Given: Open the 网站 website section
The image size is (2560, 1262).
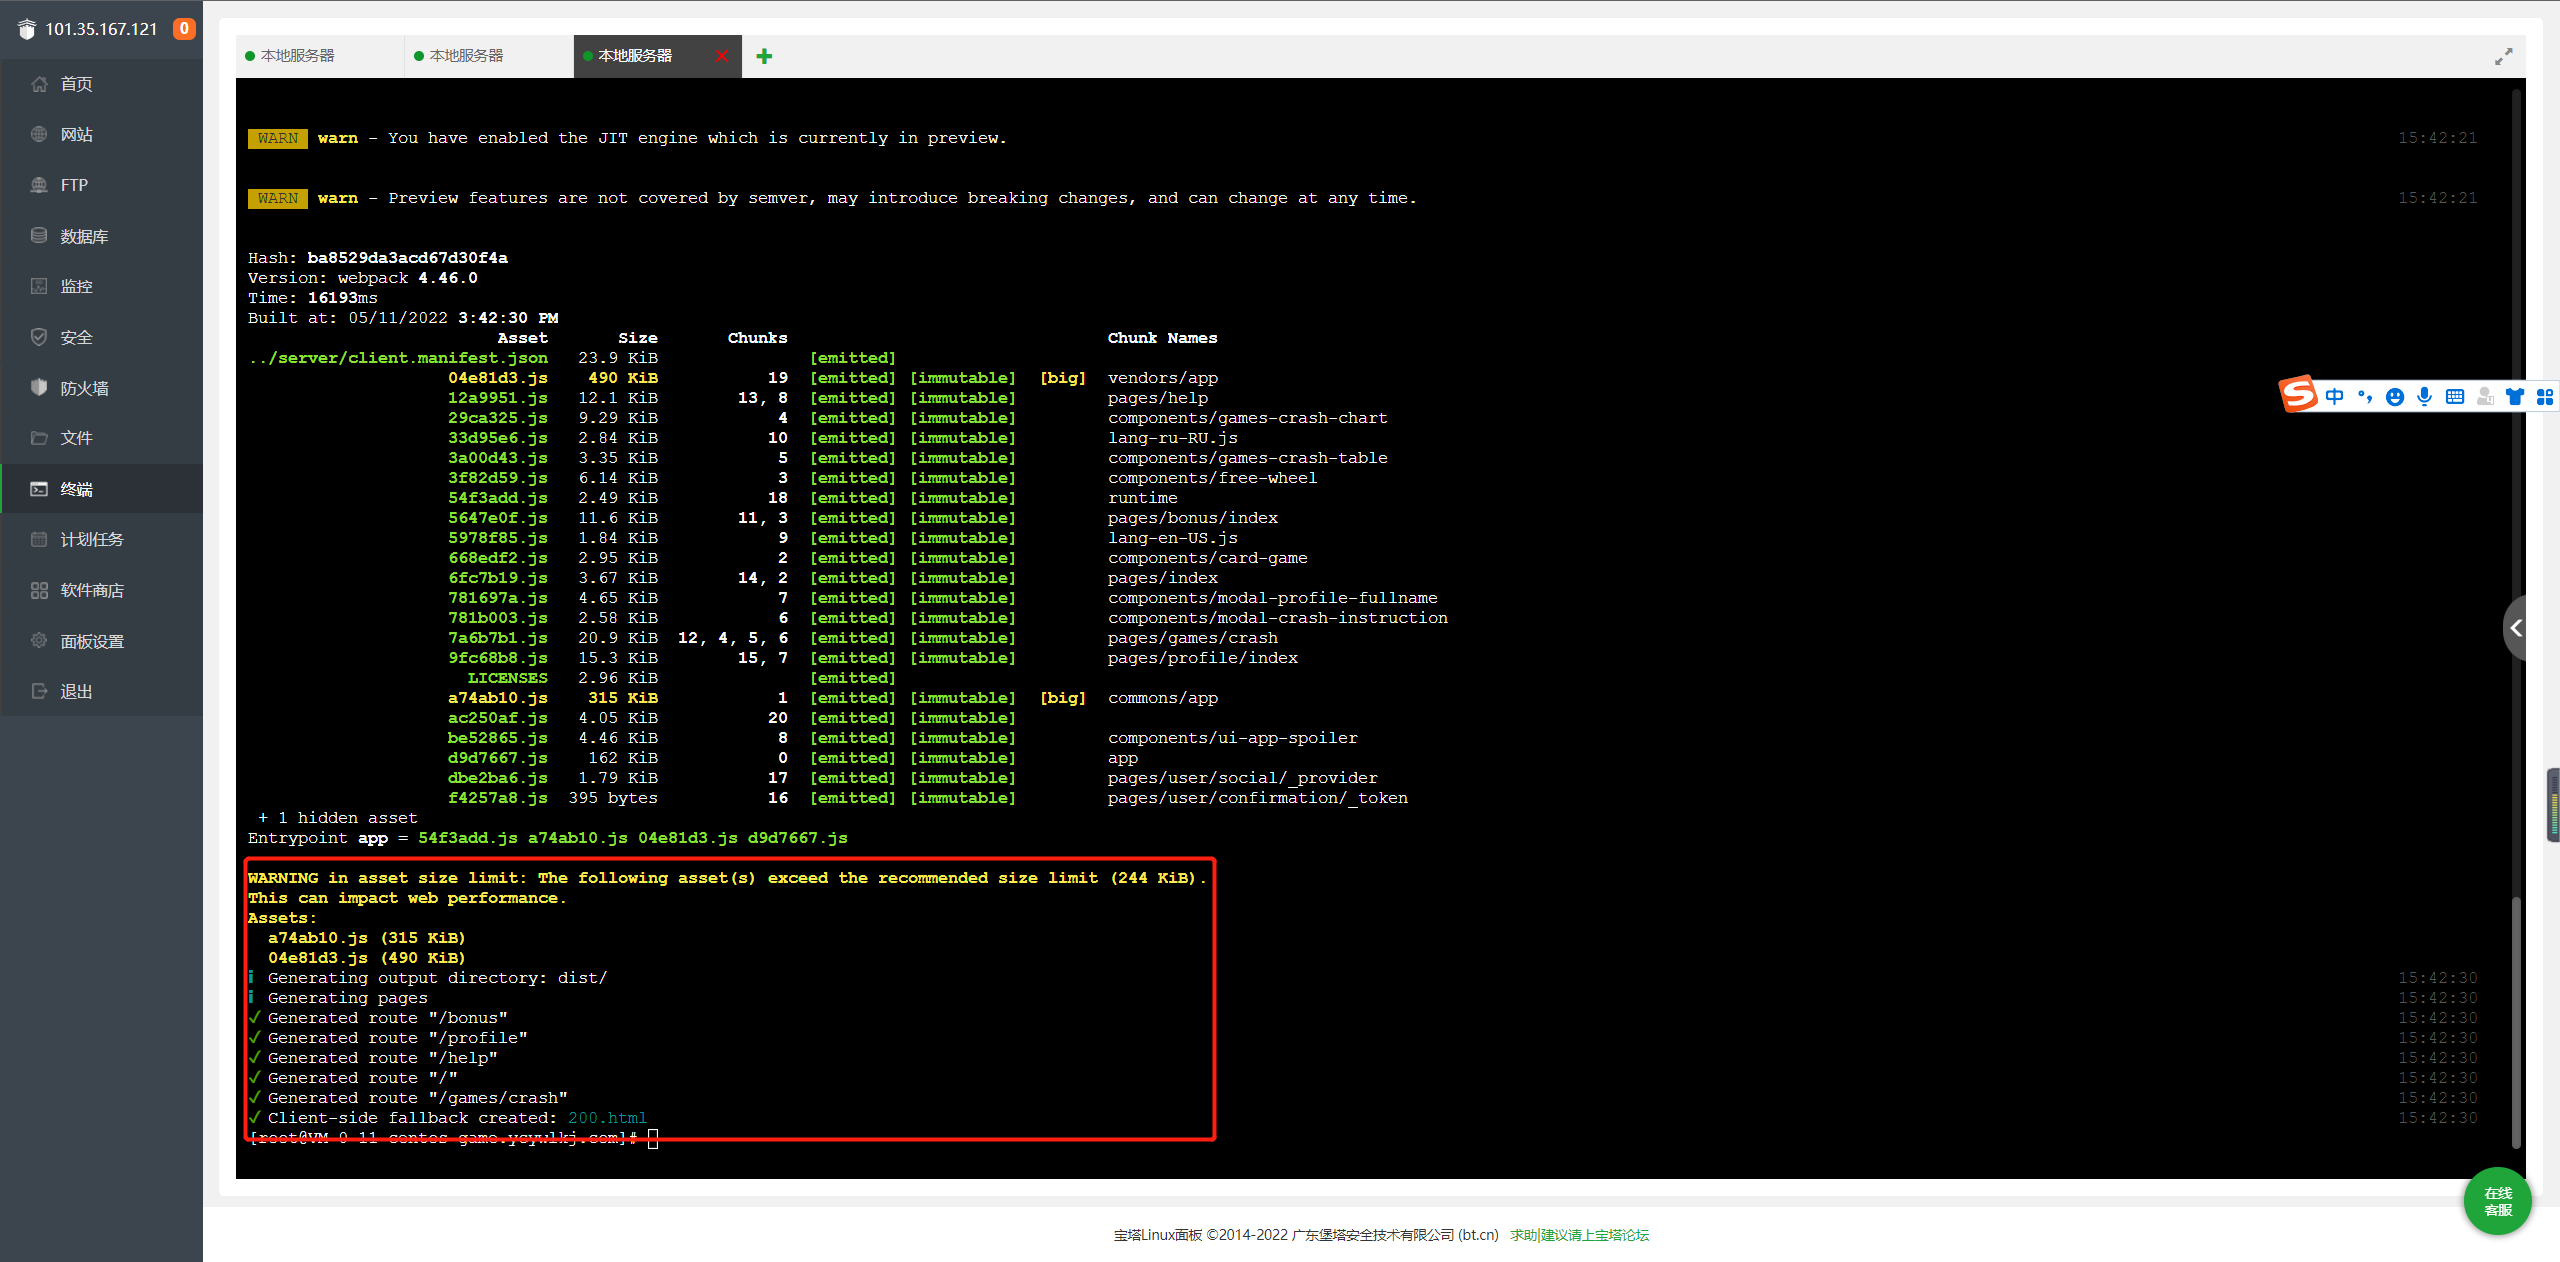Looking at the screenshot, I should (x=76, y=135).
